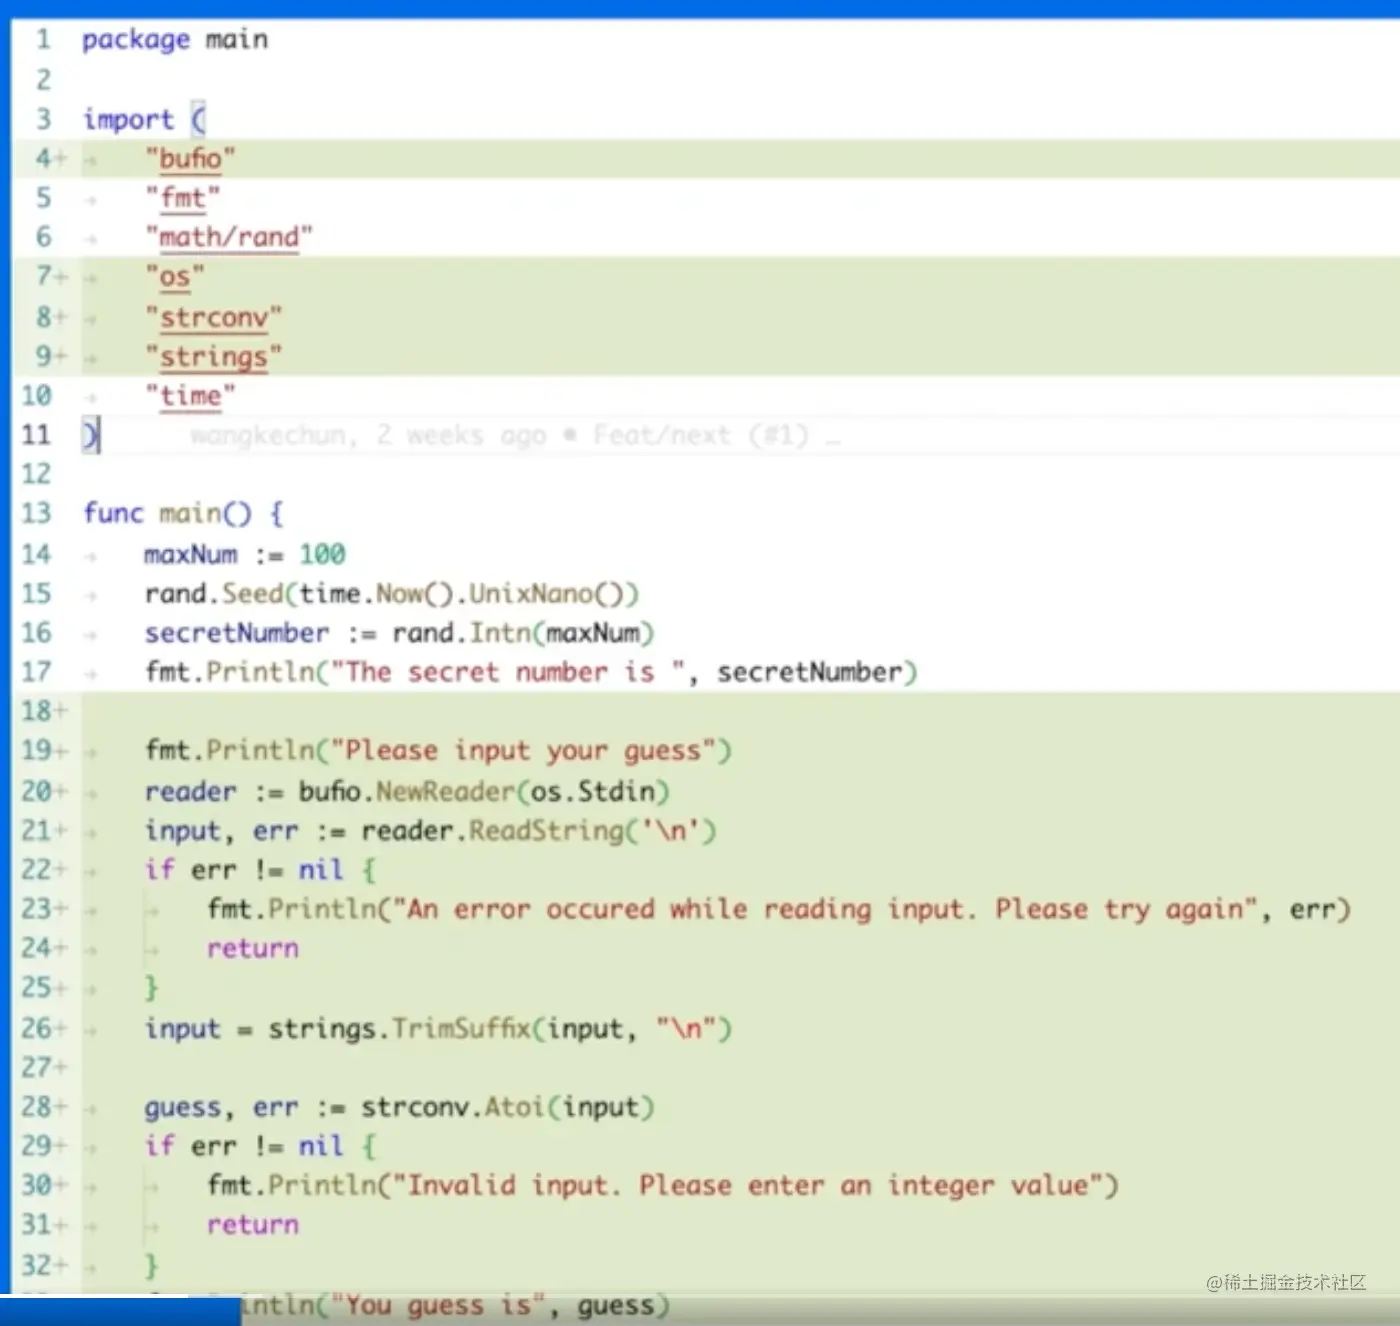Image resolution: width=1400 pixels, height=1326 pixels.
Task: Select the rand.Seed(time.Now().UnixNano()) line
Action: (x=391, y=594)
